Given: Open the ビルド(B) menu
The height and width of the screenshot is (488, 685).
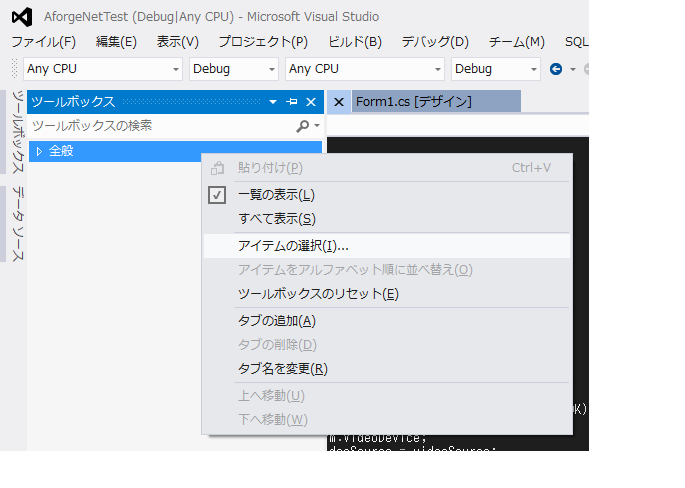Looking at the screenshot, I should [355, 42].
